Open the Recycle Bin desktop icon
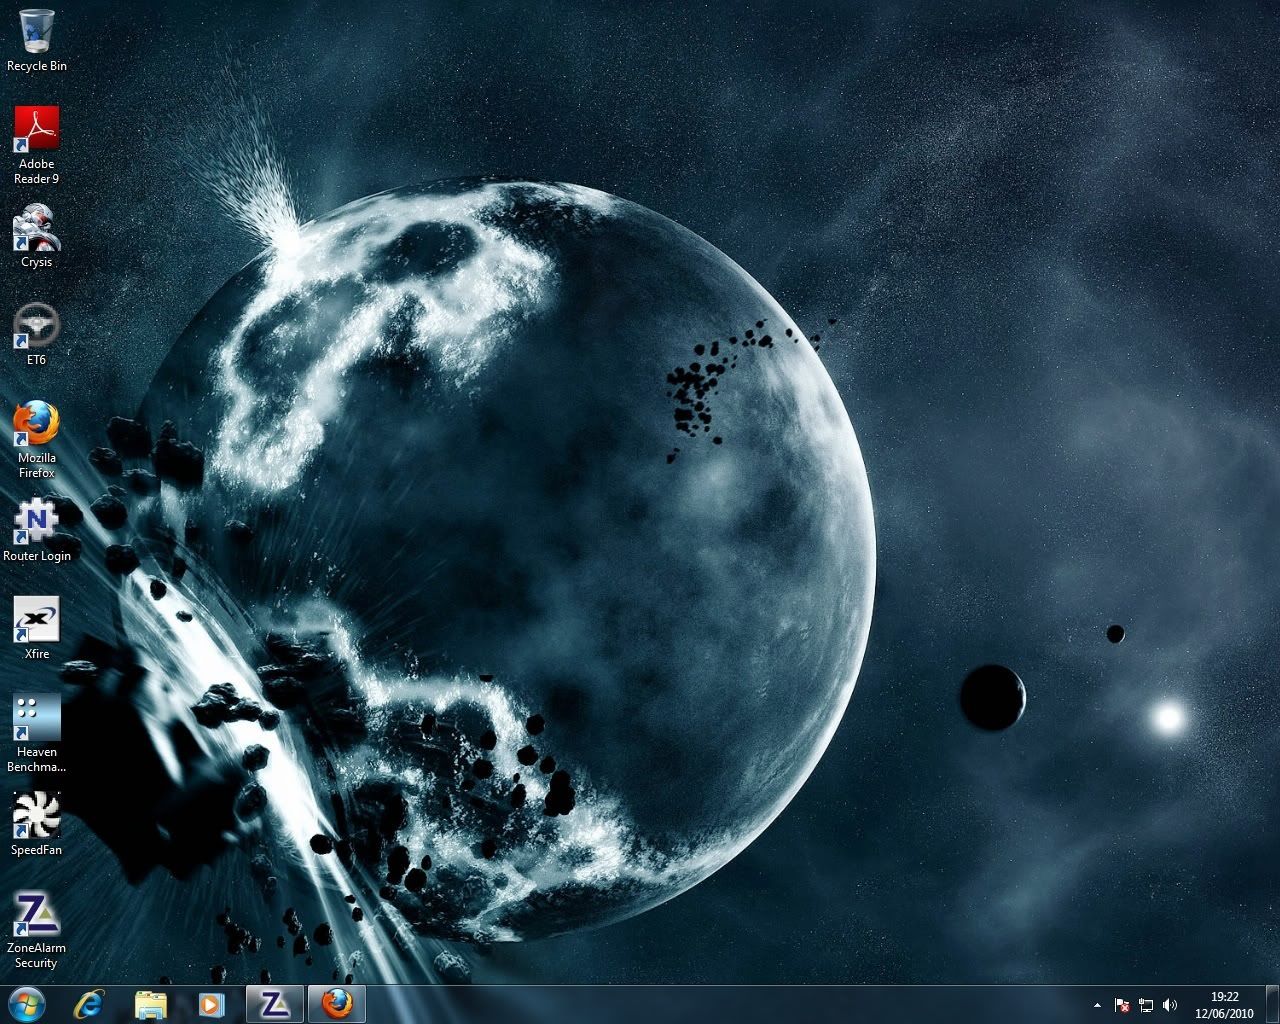Image resolution: width=1280 pixels, height=1024 pixels. click(36, 41)
